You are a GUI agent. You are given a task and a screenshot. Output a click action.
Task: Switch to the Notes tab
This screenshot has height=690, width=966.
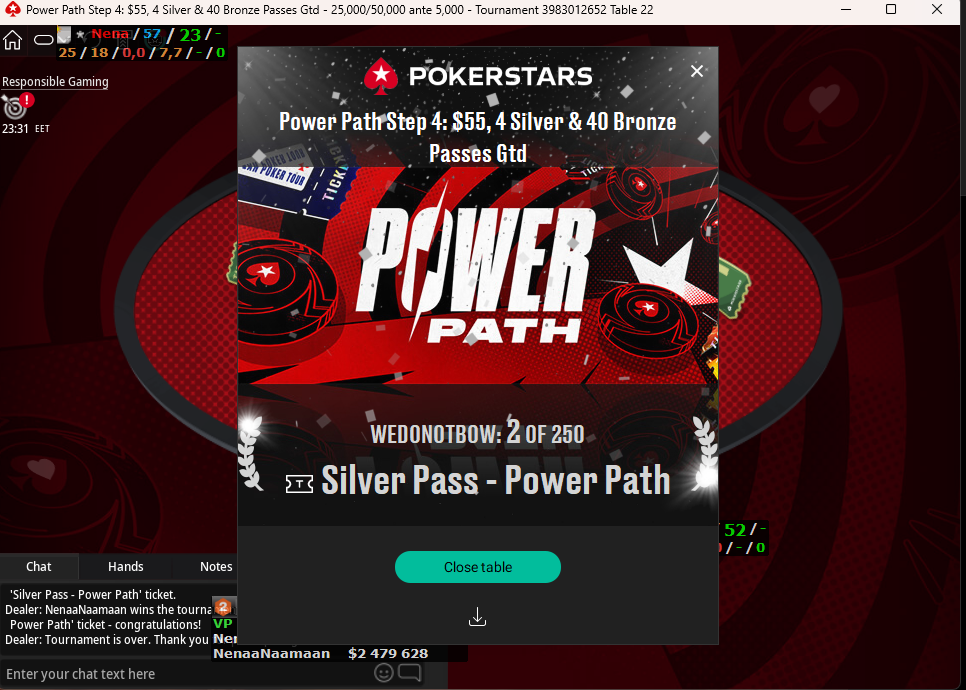[216, 566]
